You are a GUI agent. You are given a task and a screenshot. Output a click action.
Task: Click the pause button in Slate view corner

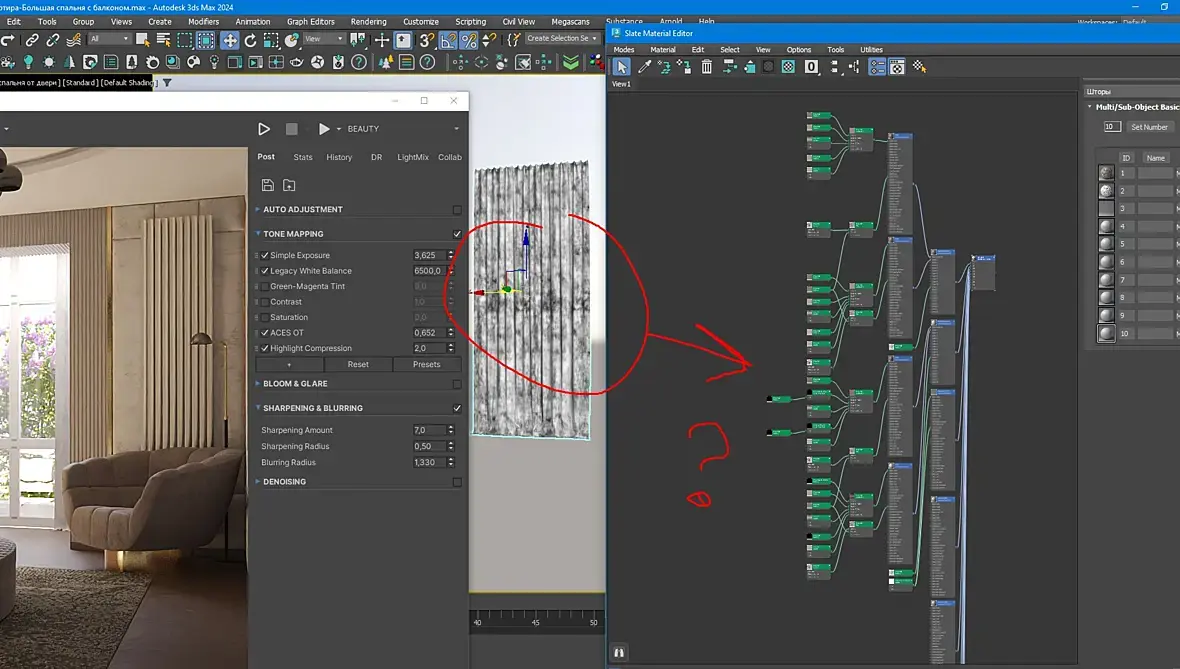coord(619,652)
